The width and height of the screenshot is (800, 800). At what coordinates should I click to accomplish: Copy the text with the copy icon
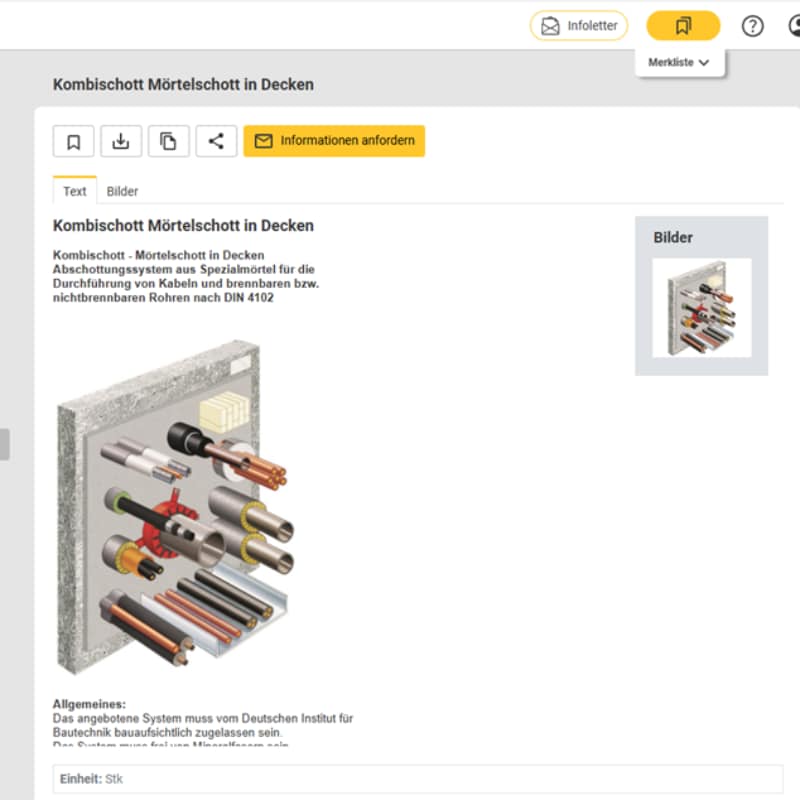point(168,141)
